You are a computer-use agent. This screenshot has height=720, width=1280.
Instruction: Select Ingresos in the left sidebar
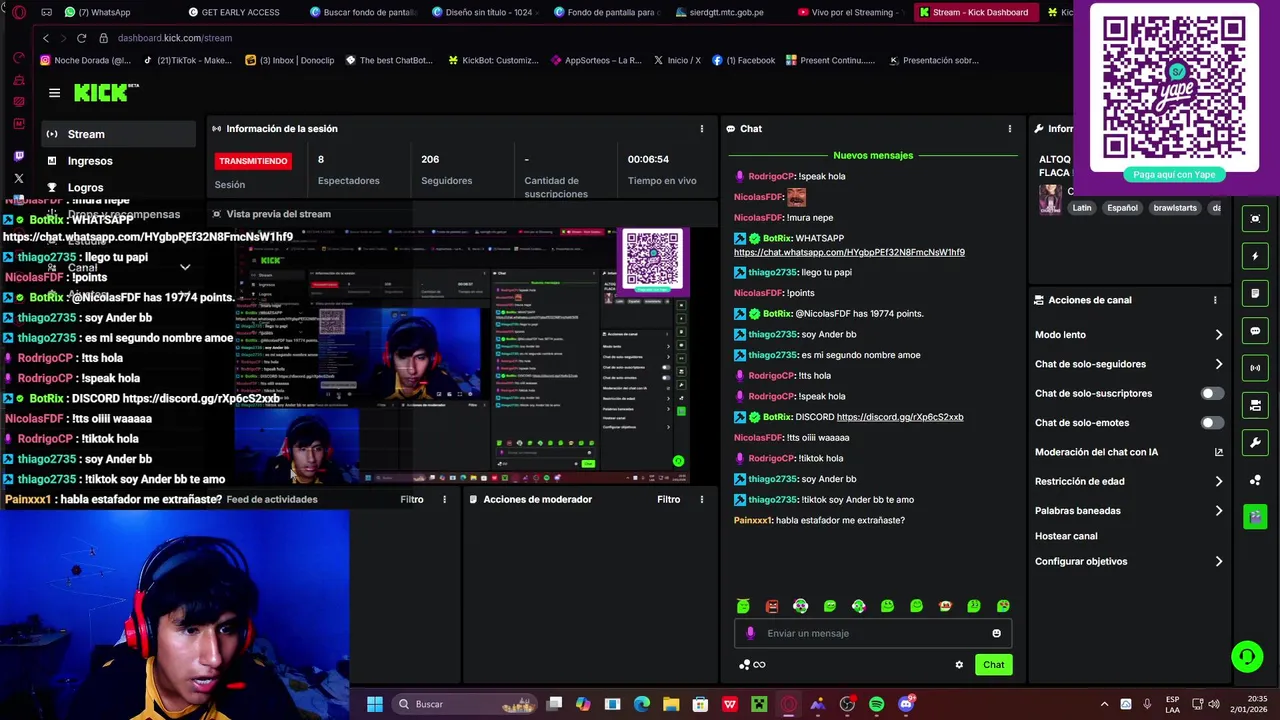tap(119, 161)
